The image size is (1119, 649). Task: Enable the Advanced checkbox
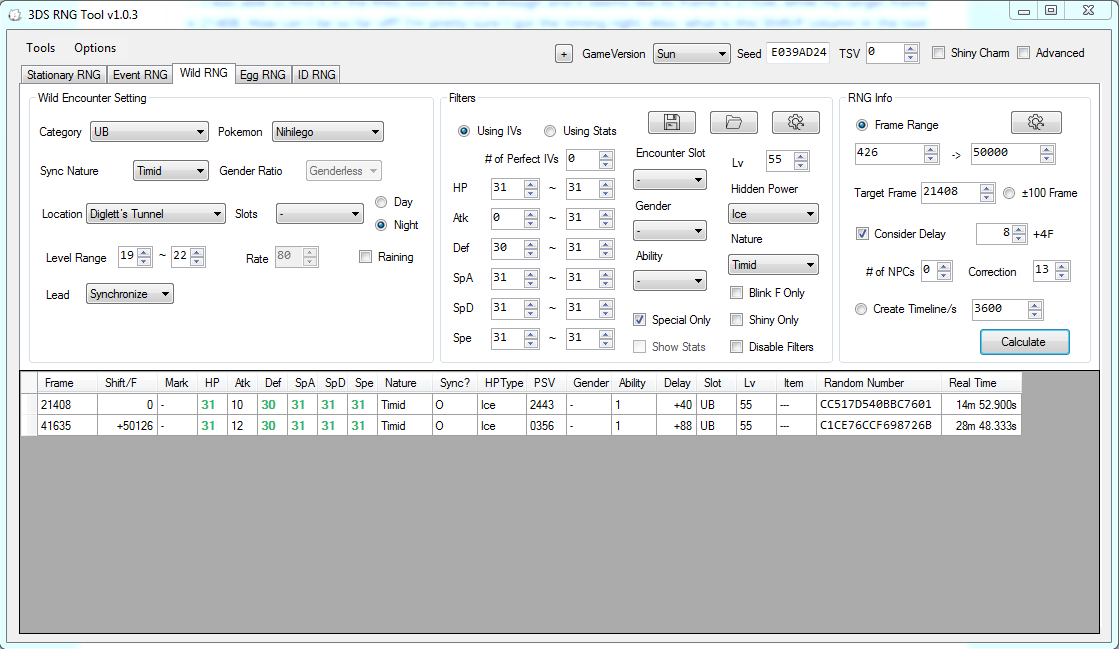point(1023,53)
